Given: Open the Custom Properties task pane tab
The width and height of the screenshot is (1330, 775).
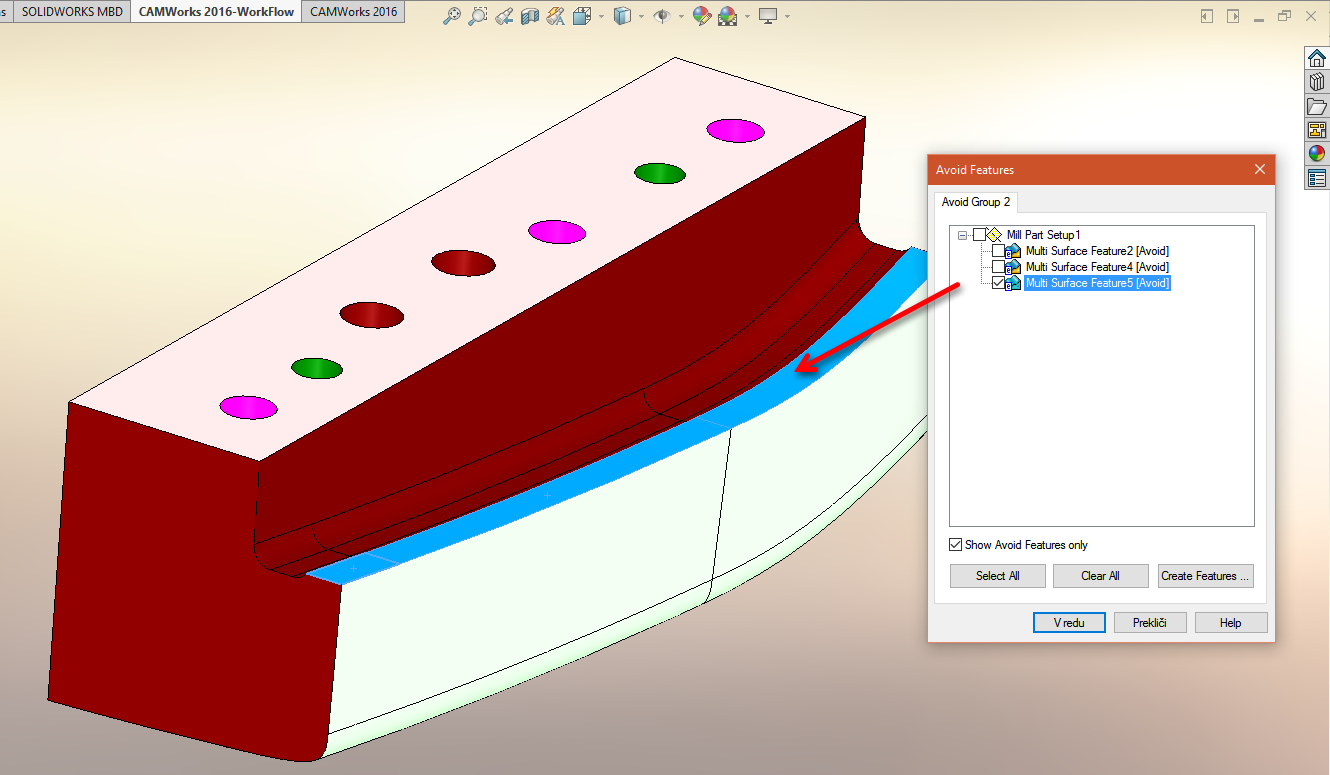Looking at the screenshot, I should [x=1316, y=178].
